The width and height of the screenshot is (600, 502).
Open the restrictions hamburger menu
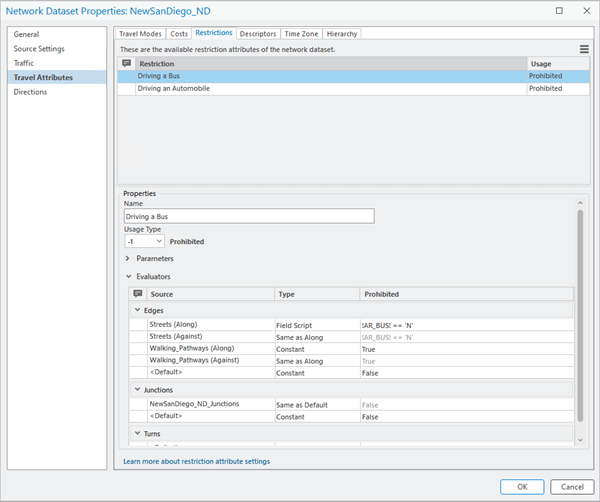[x=584, y=49]
